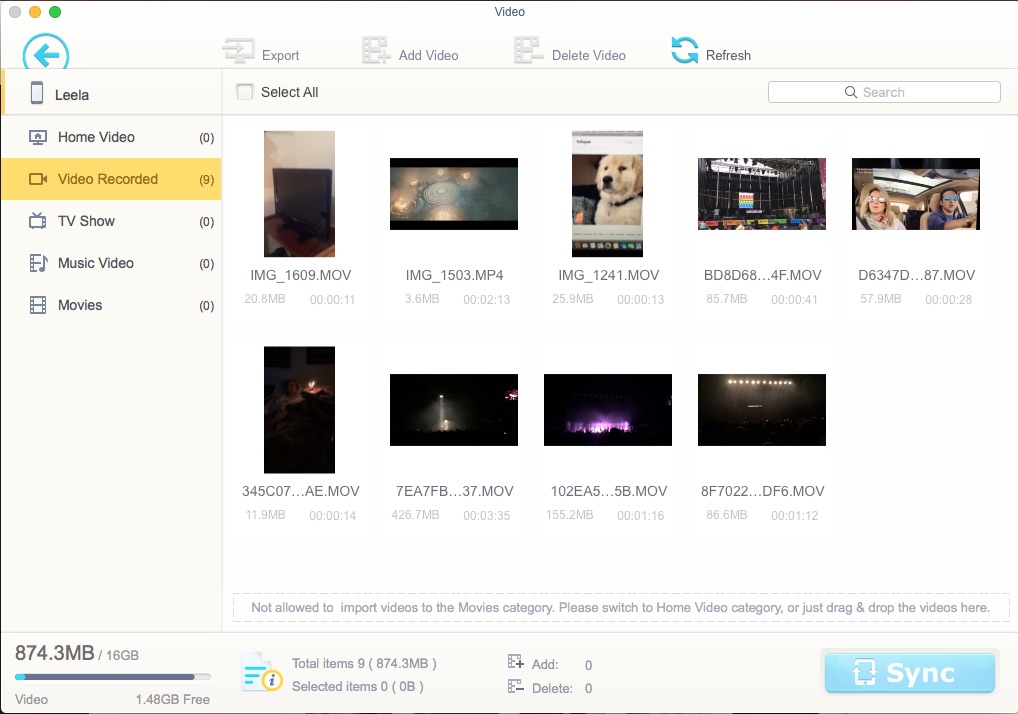Click the Selected items 0 status text

point(358,686)
